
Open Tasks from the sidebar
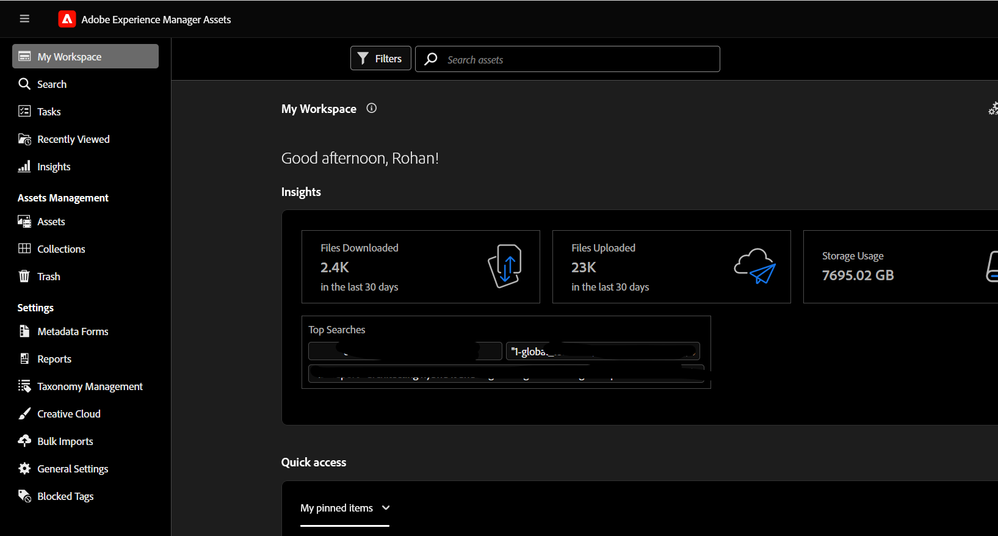pyautogui.click(x=49, y=112)
